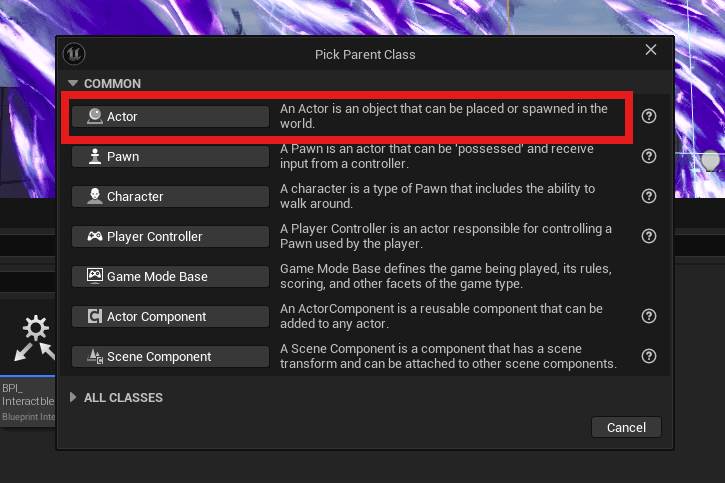Screen dimensions: 725x483
Task: Choose the Game Mode Base class
Action: [170, 276]
